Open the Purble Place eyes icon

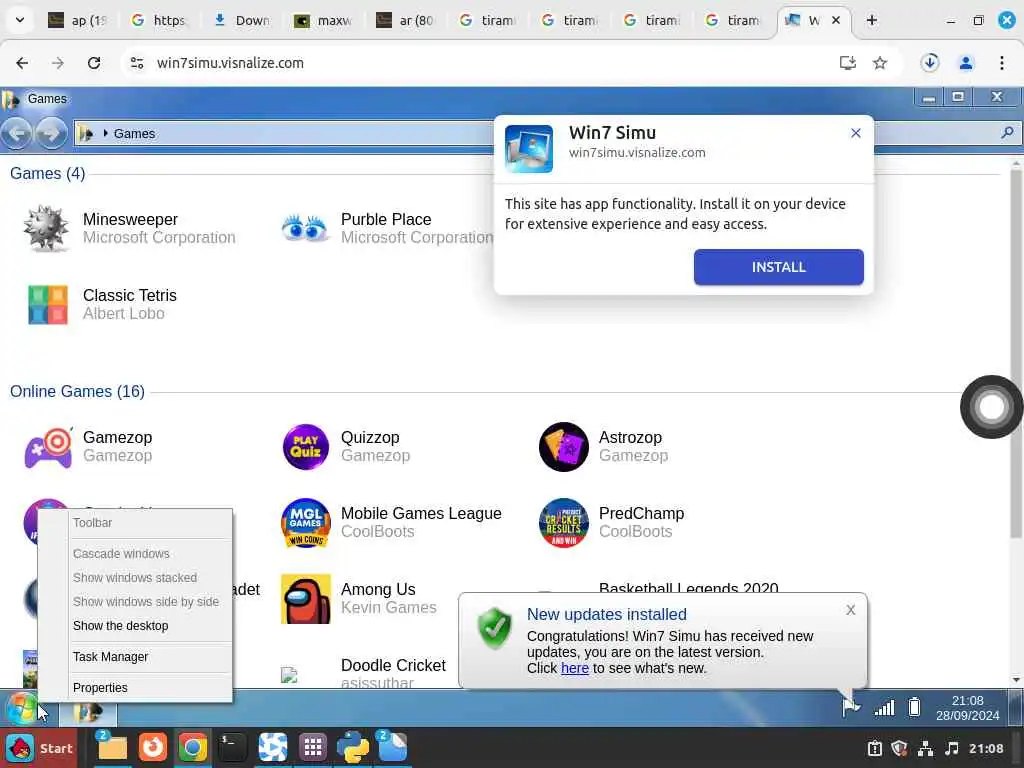tap(304, 229)
